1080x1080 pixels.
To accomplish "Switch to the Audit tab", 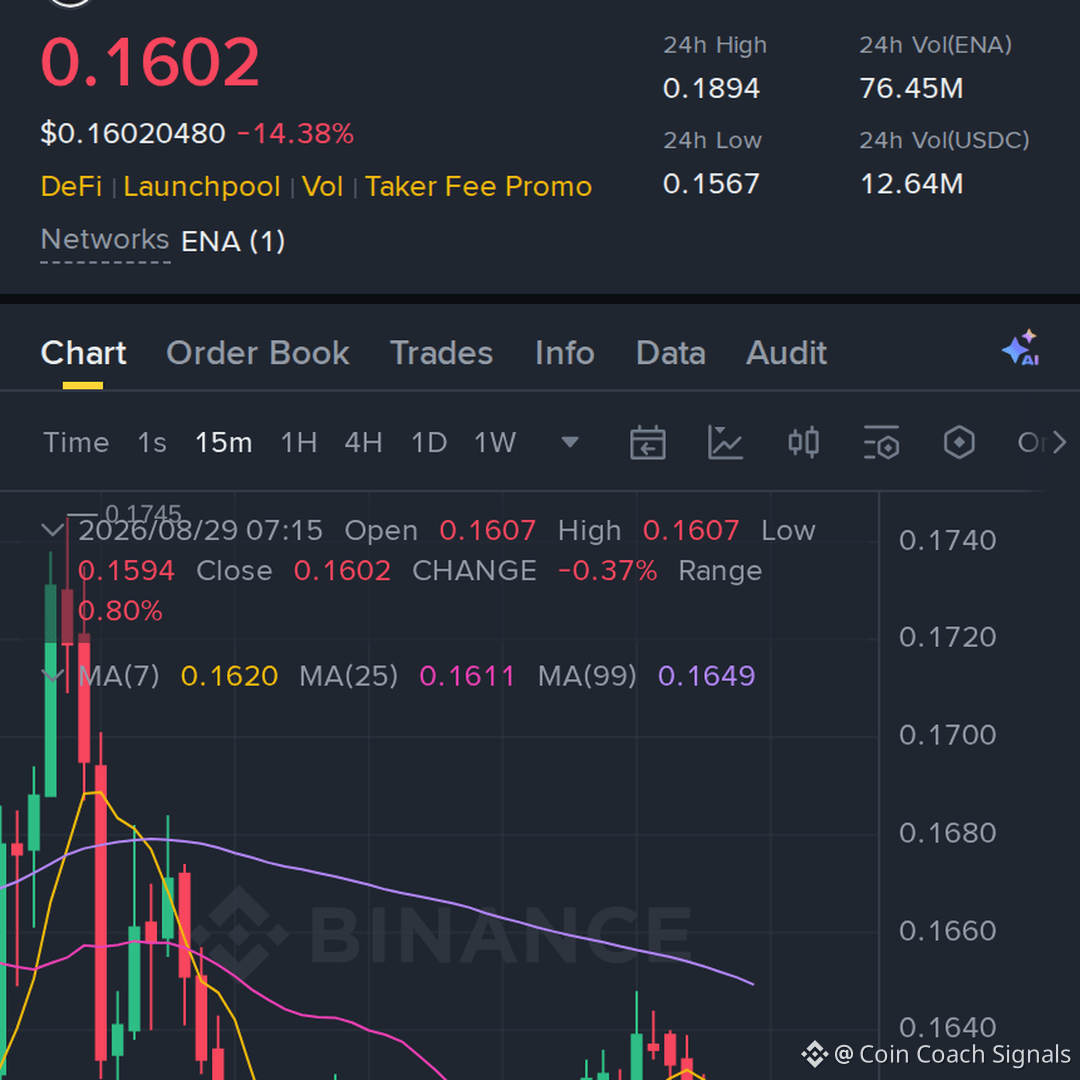I will pos(787,353).
